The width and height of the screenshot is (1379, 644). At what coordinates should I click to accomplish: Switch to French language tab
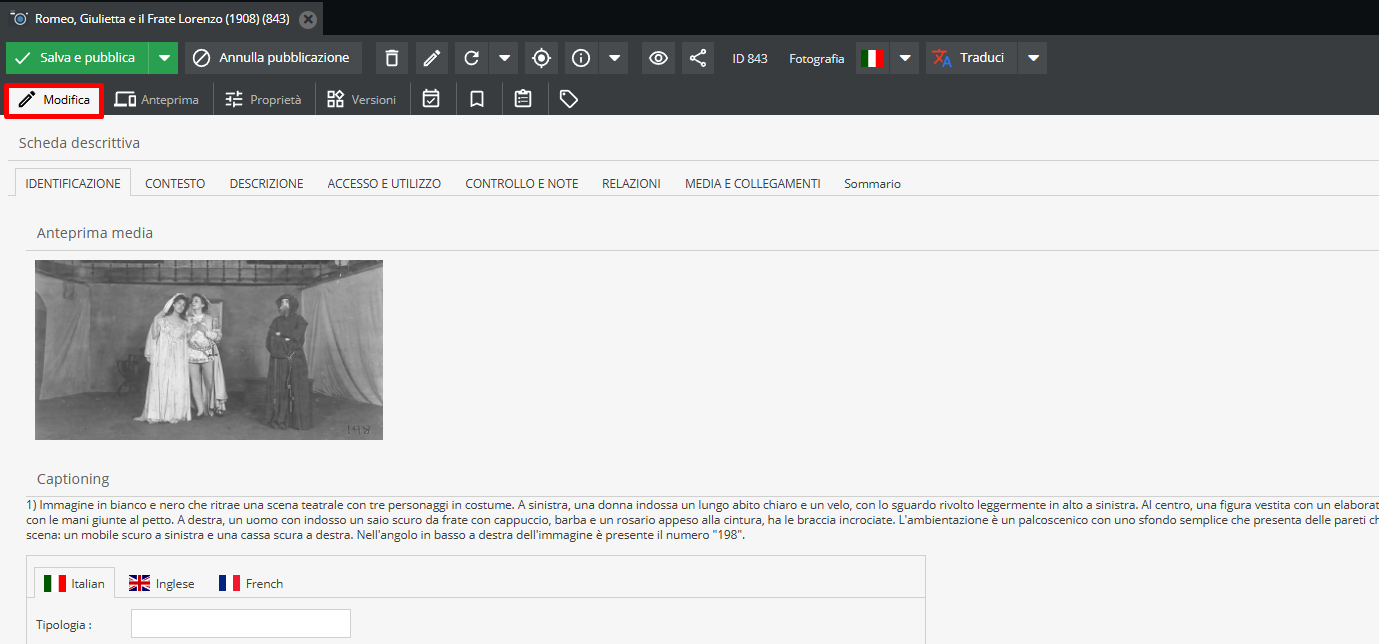[251, 583]
